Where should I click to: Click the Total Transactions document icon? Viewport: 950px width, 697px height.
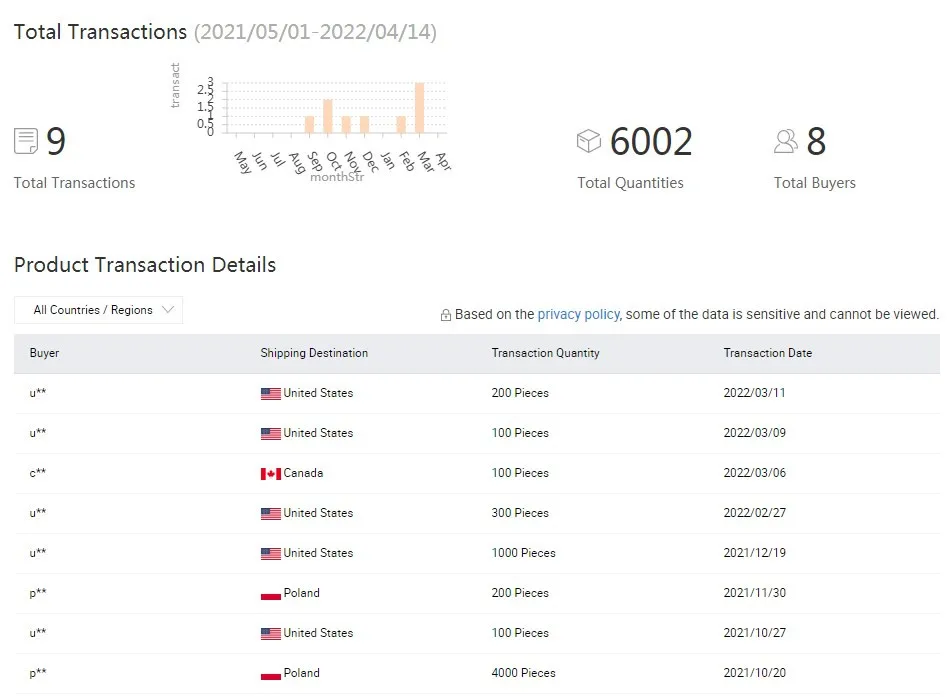26,141
